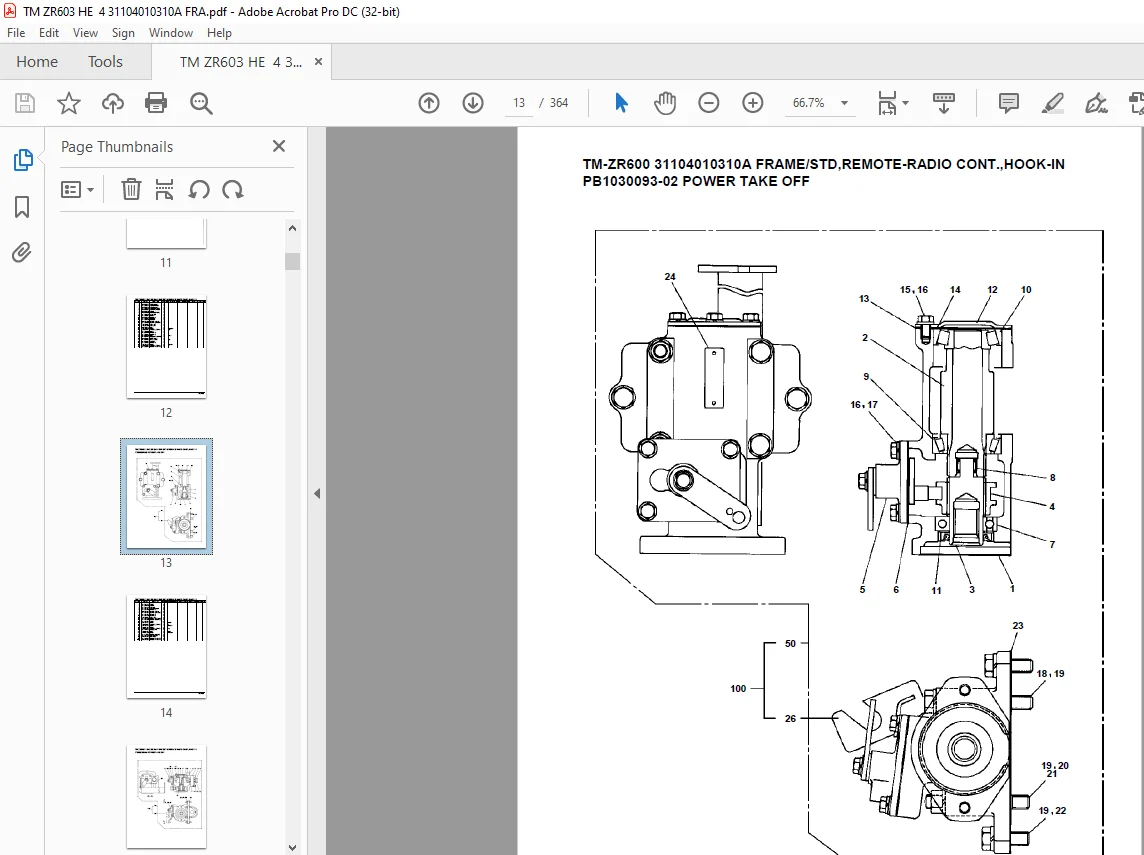Click the Save file icon
The image size is (1144, 855).
25,103
